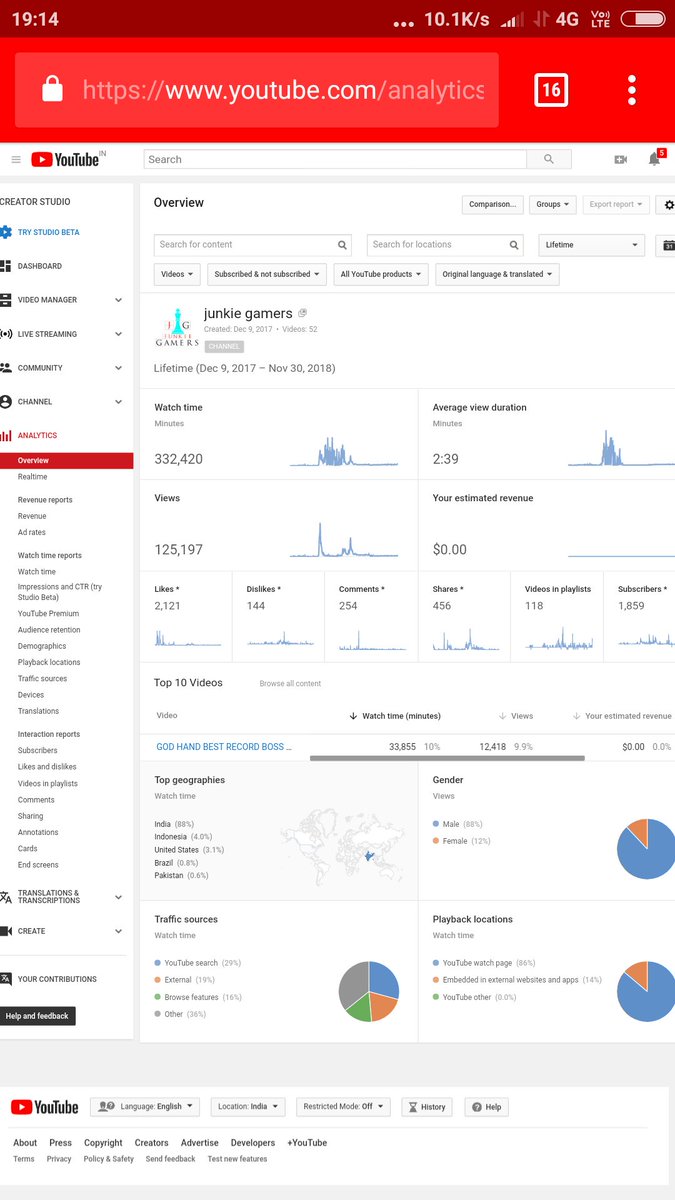Image resolution: width=675 pixels, height=1200 pixels.
Task: Open the hamburger guide menu
Action: tap(16, 159)
